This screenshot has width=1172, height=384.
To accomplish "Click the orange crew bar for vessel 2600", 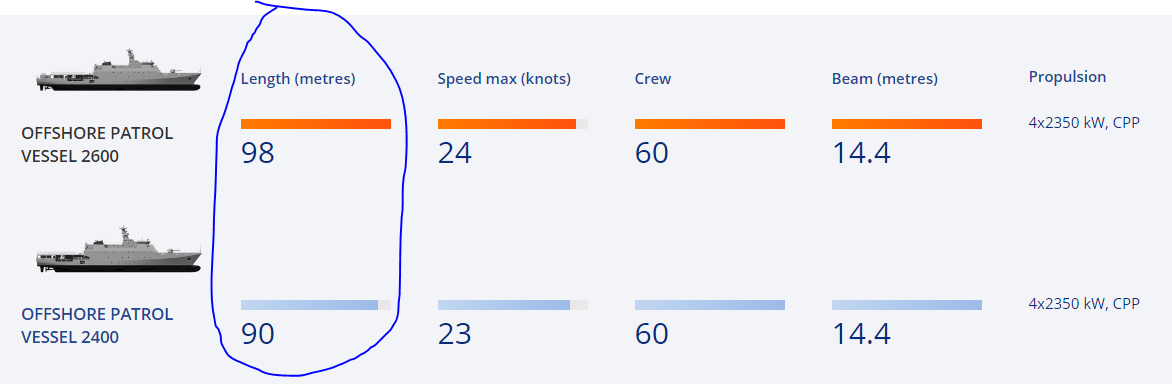I will pos(709,124).
